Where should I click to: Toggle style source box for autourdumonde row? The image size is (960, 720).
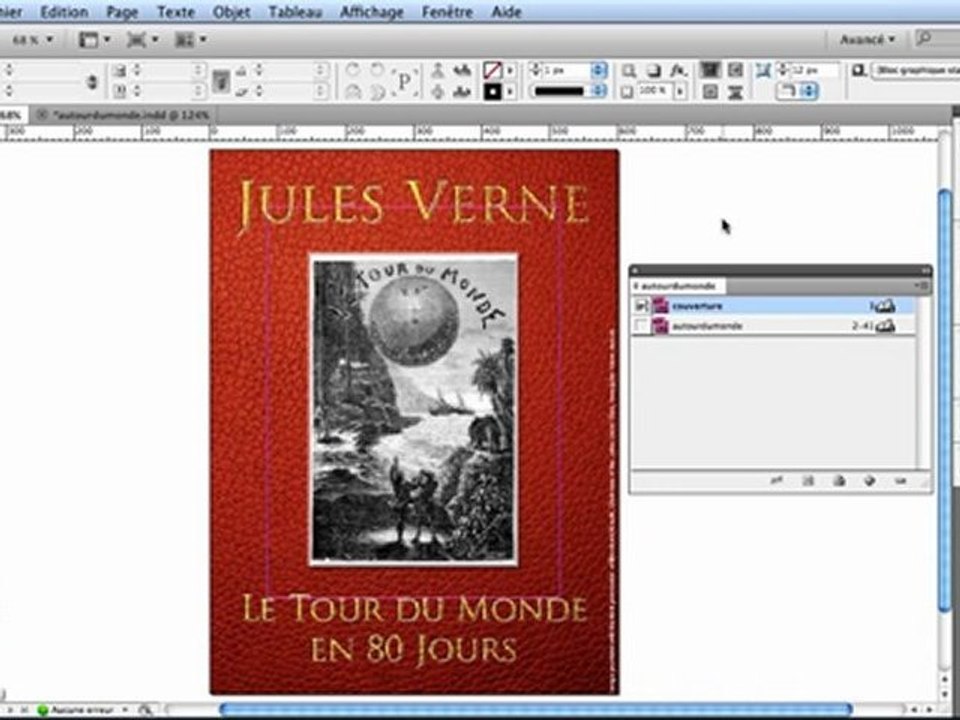click(x=640, y=326)
